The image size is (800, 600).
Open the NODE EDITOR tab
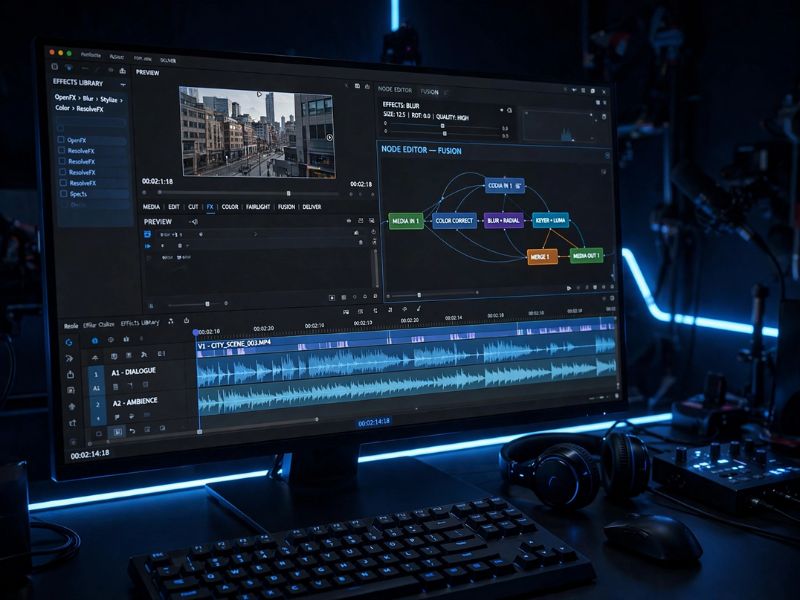pos(394,89)
